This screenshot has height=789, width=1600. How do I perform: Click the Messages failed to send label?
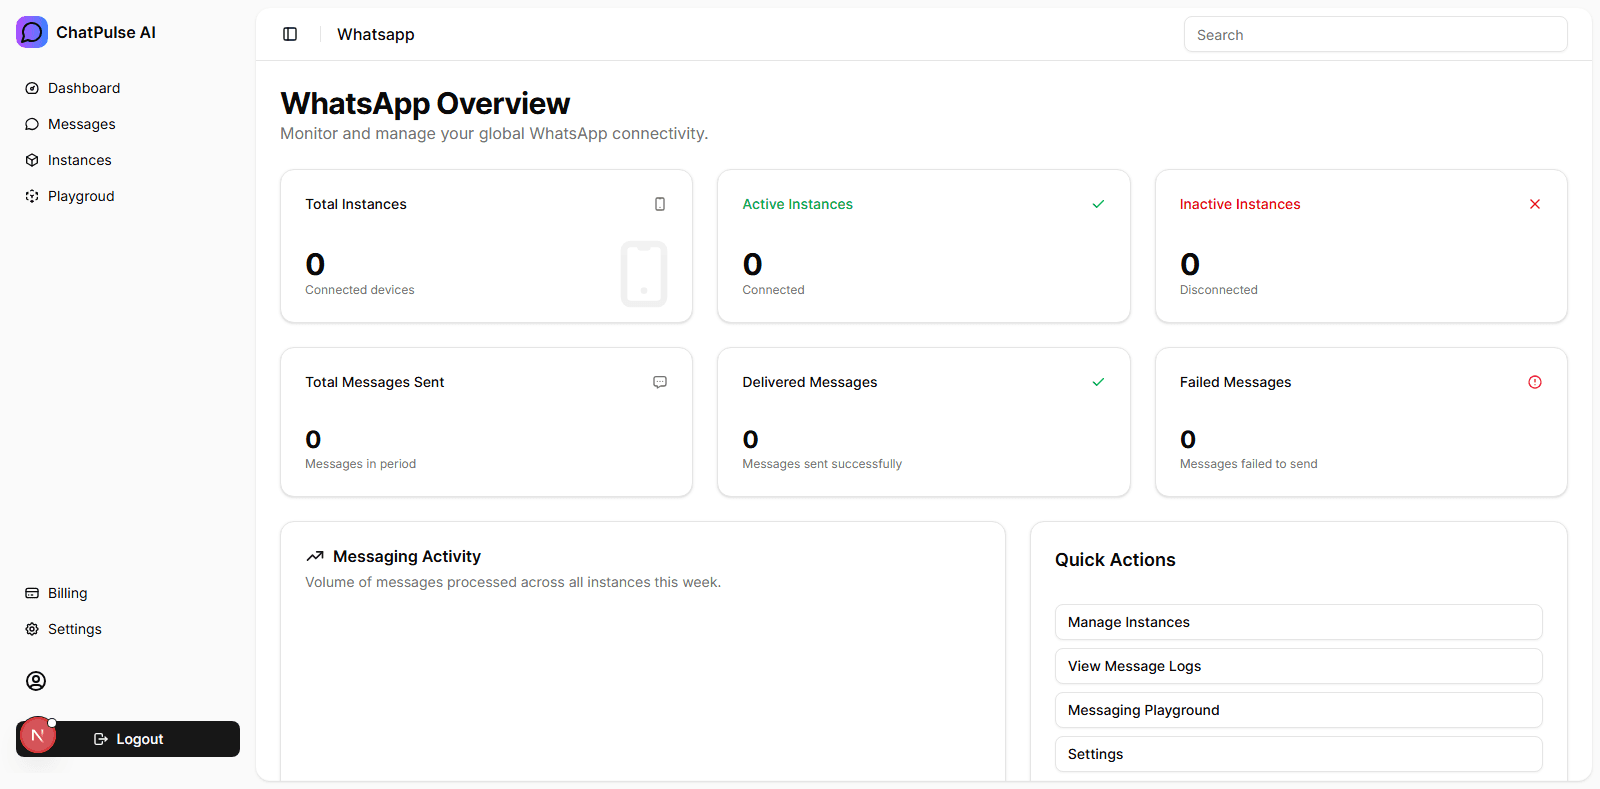point(1249,464)
